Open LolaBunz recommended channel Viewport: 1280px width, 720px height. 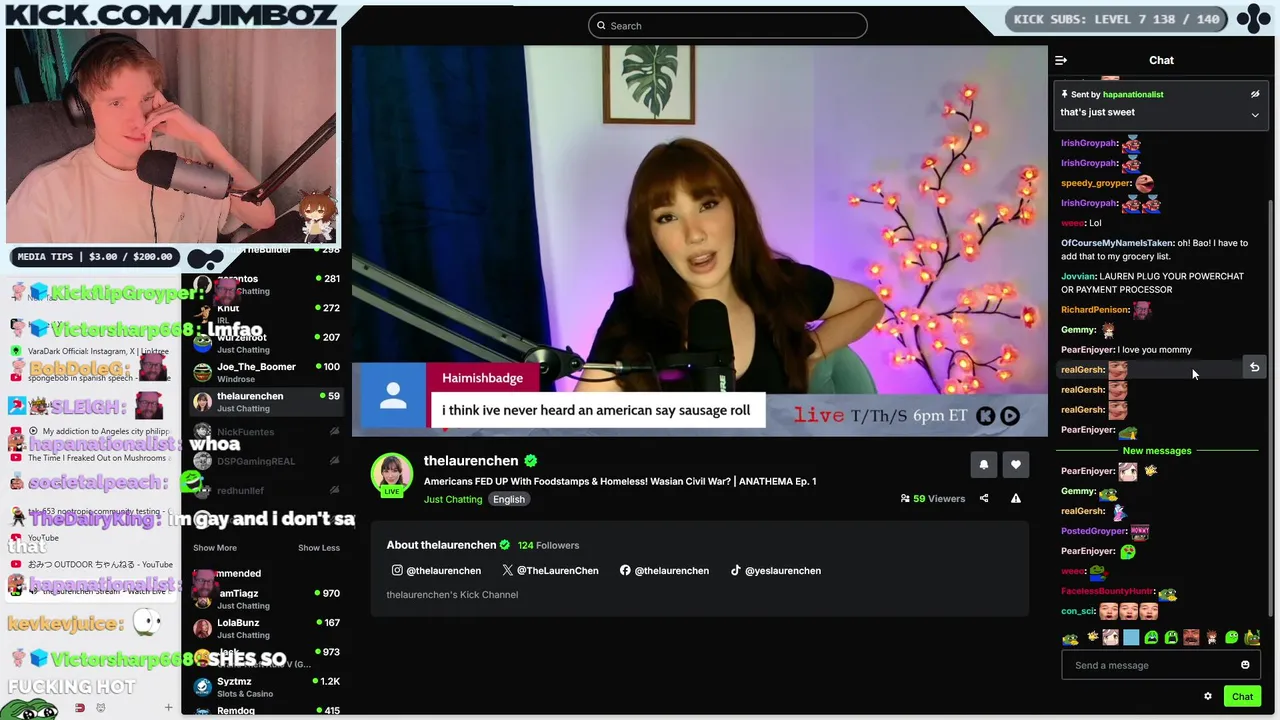click(265, 628)
